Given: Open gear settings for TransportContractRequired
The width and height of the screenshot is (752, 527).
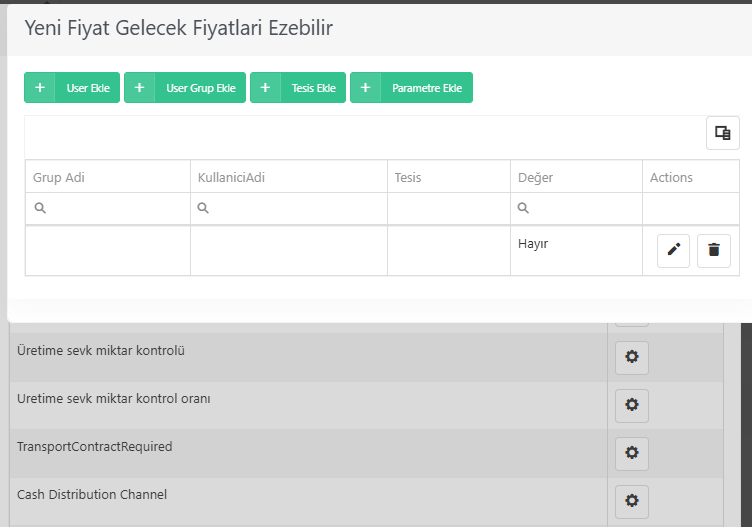Looking at the screenshot, I should 632,453.
